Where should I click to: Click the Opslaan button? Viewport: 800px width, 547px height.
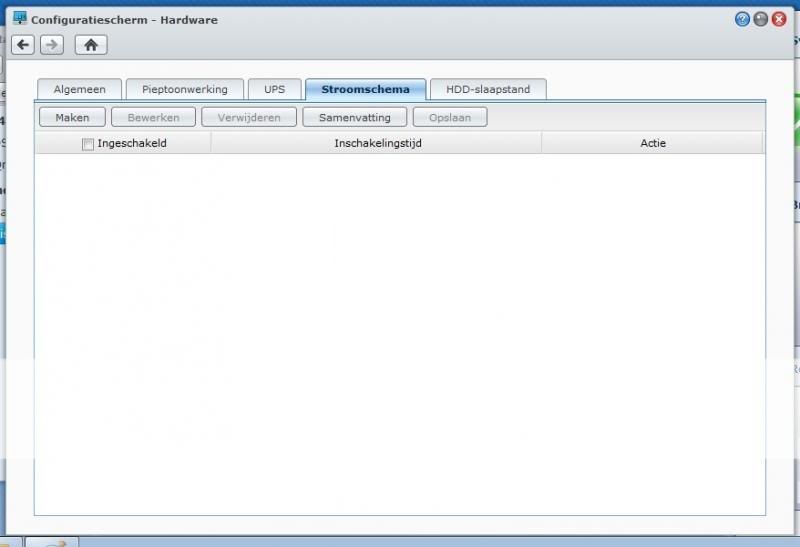[449, 117]
